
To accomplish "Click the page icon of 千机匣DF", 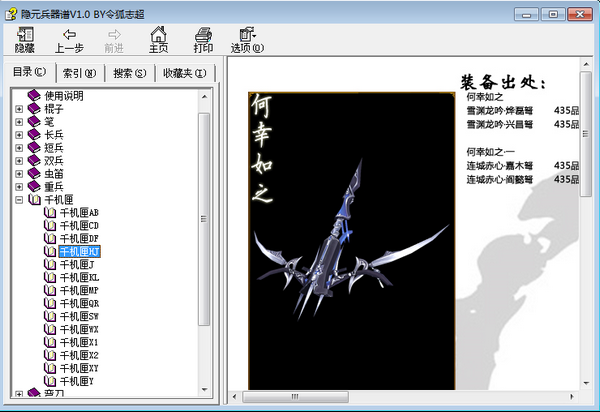I will click(x=50, y=239).
